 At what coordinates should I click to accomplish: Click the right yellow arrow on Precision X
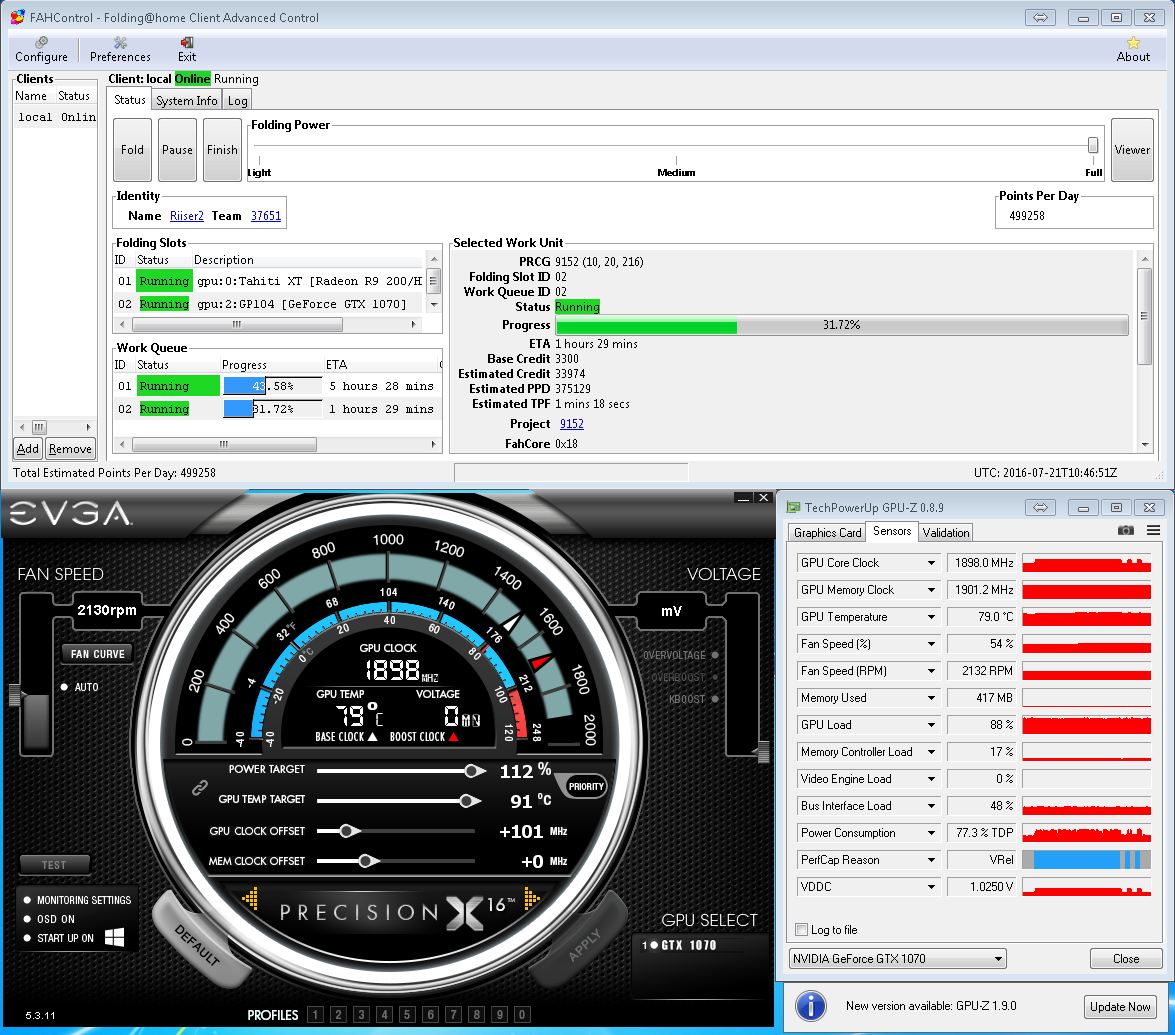pos(531,898)
